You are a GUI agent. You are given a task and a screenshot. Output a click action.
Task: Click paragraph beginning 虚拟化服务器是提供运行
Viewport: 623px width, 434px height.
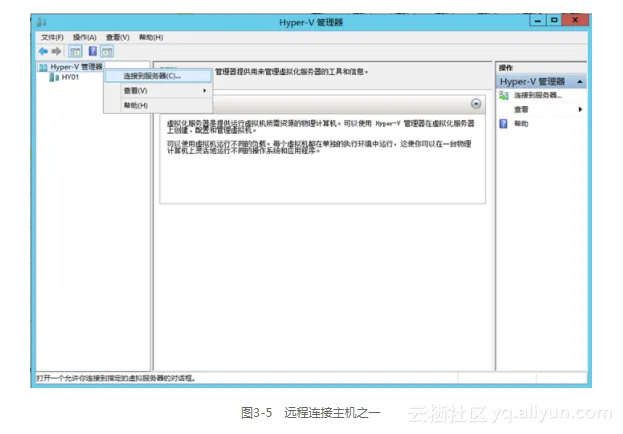(320, 126)
